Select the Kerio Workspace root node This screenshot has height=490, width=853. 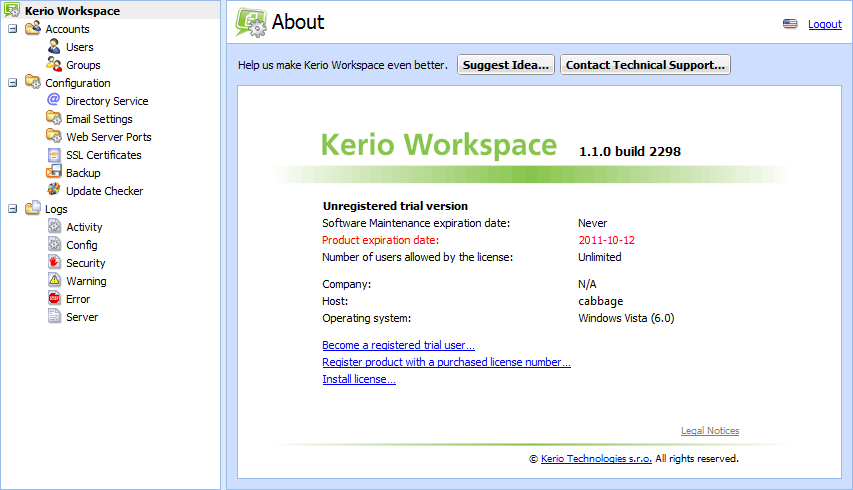pyautogui.click(x=72, y=11)
